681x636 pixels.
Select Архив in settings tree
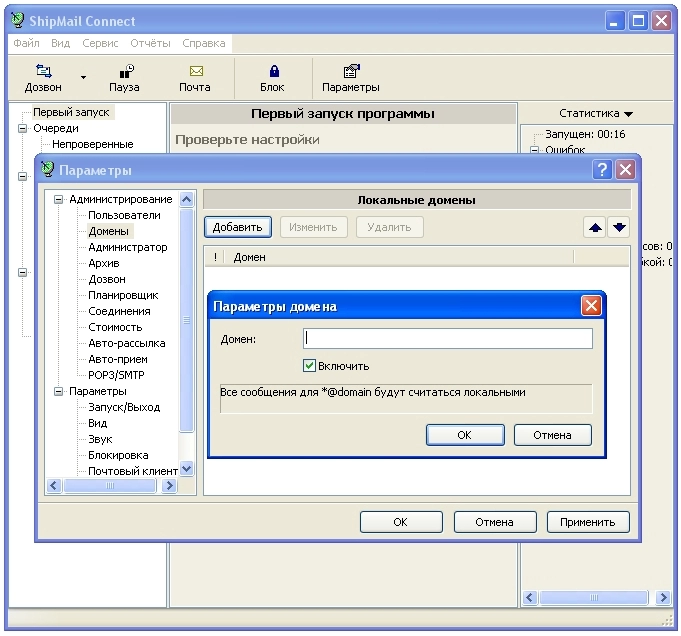104,264
